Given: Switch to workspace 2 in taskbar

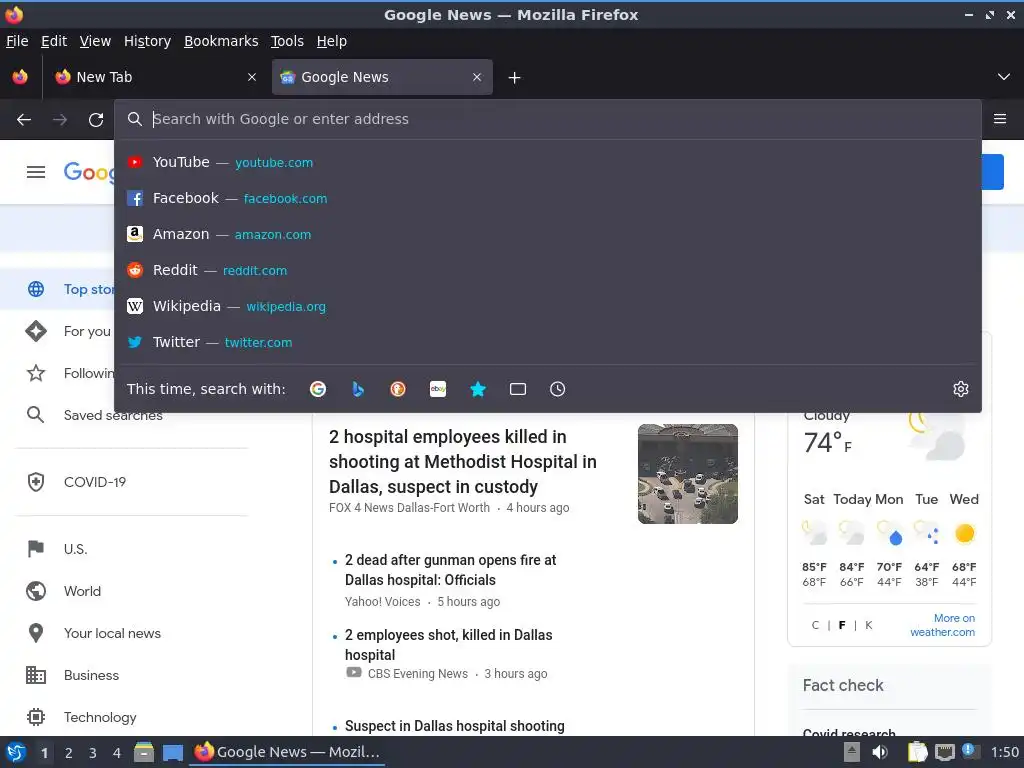Looking at the screenshot, I should pos(69,753).
